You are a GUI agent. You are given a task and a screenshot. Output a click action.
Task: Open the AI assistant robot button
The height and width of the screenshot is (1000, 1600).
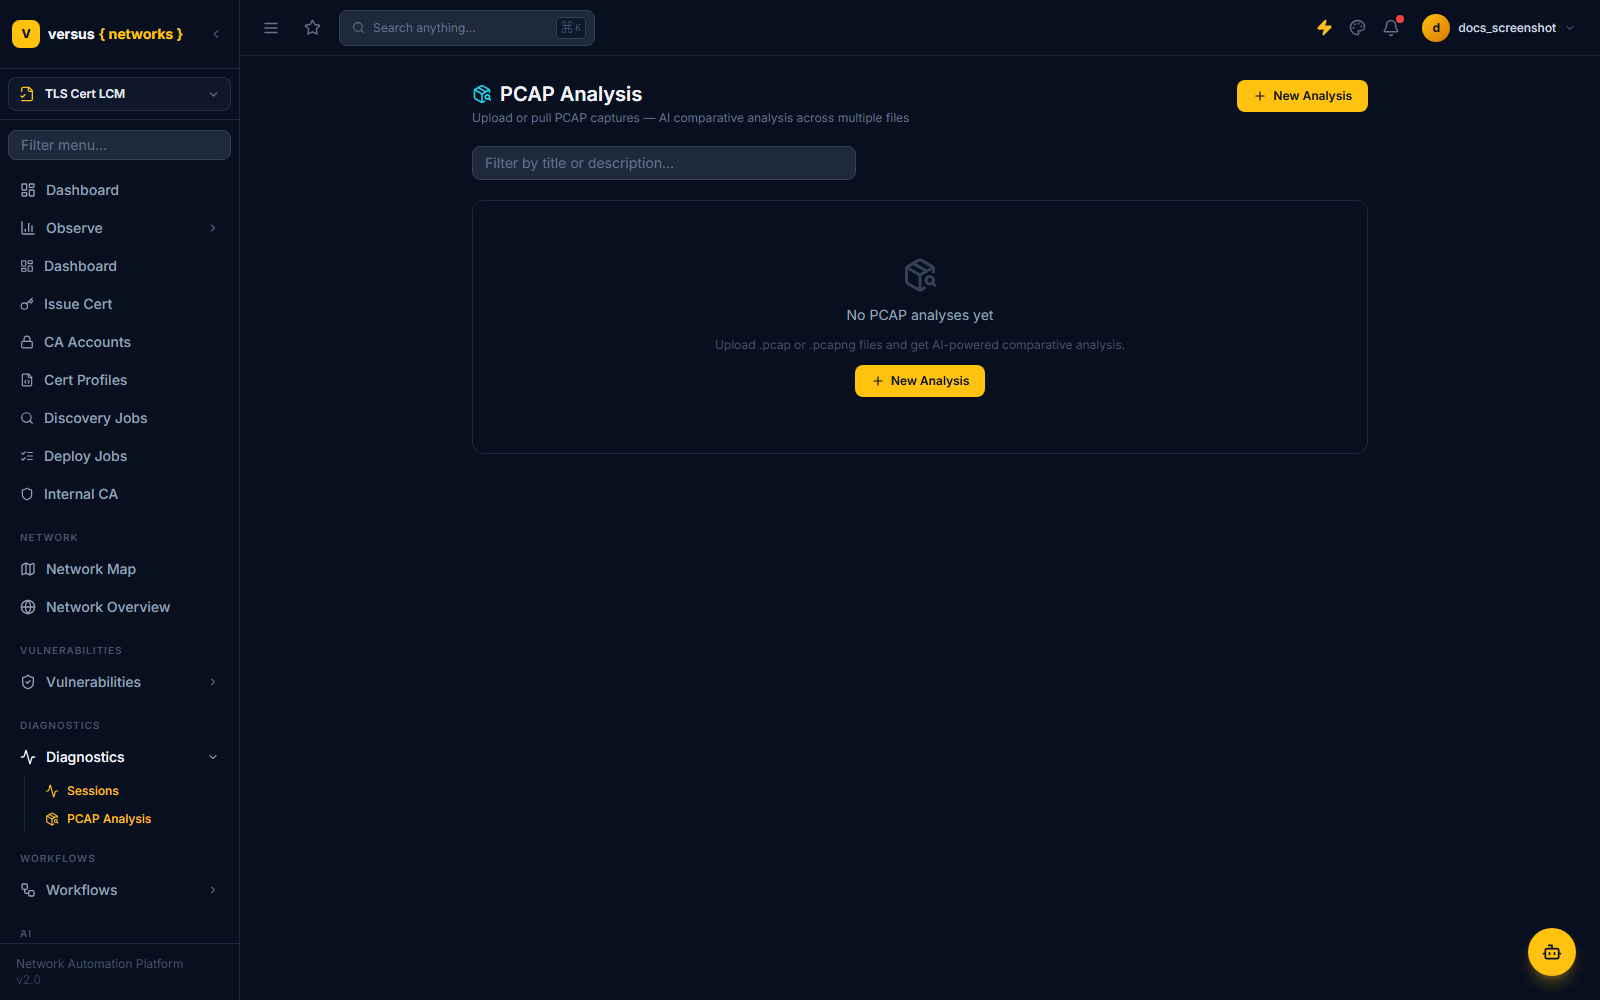coord(1552,952)
